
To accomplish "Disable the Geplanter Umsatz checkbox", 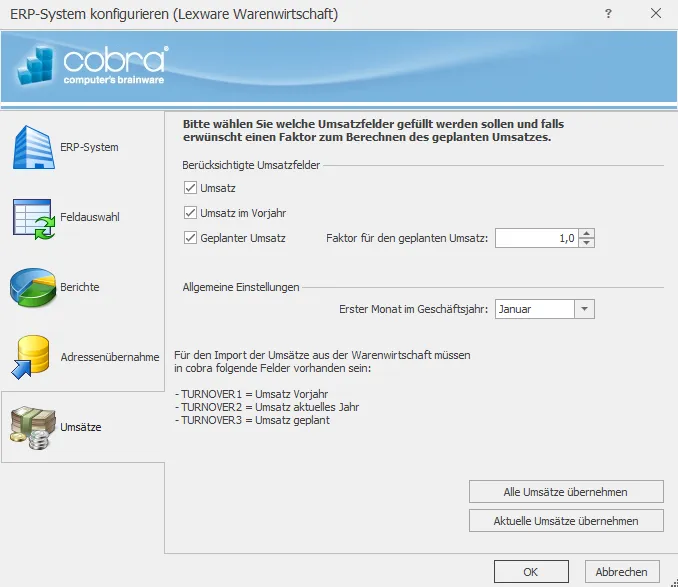I will 190,238.
